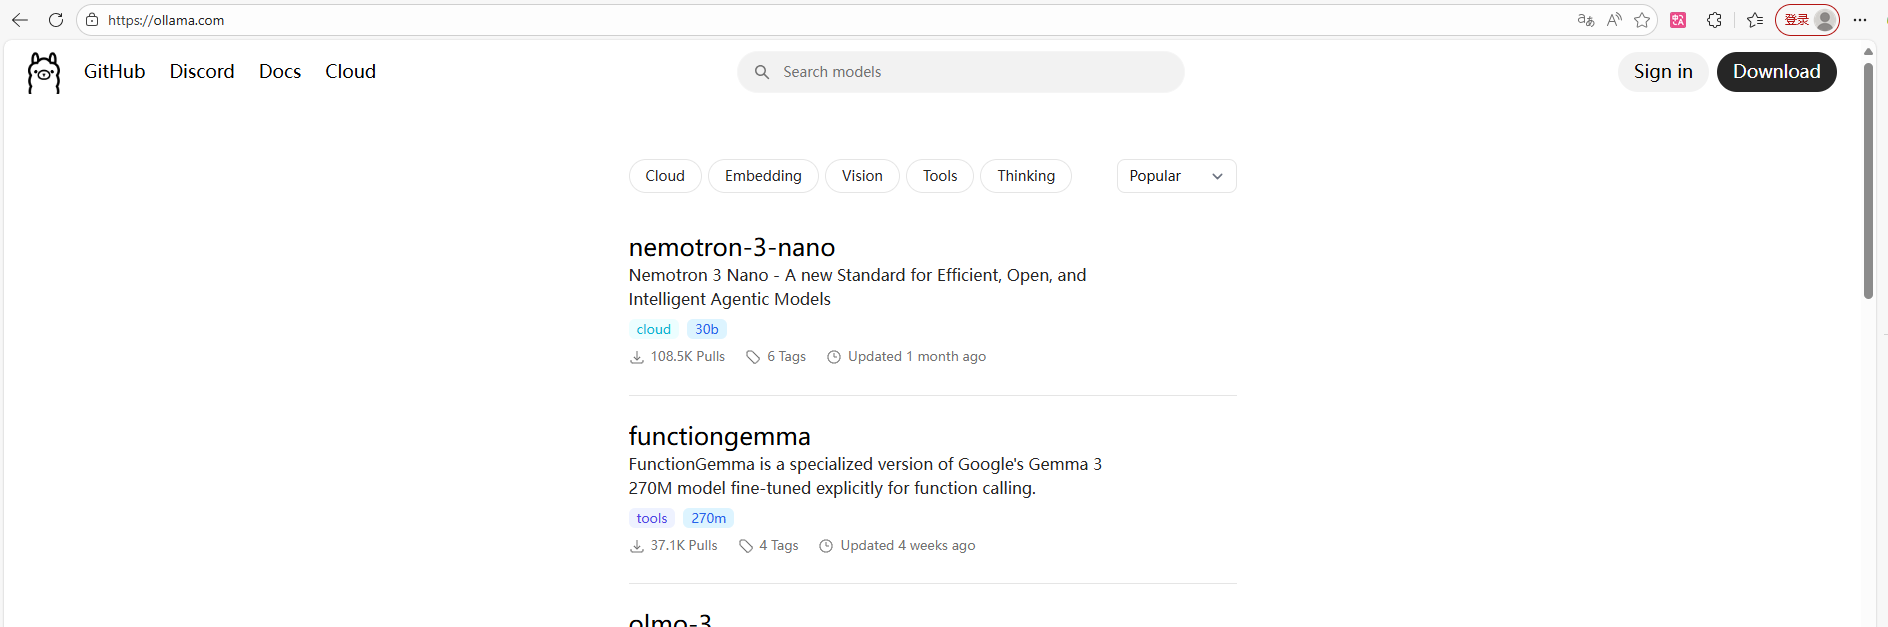Open the favorites list icon
The image size is (1888, 627).
[x=1755, y=20]
